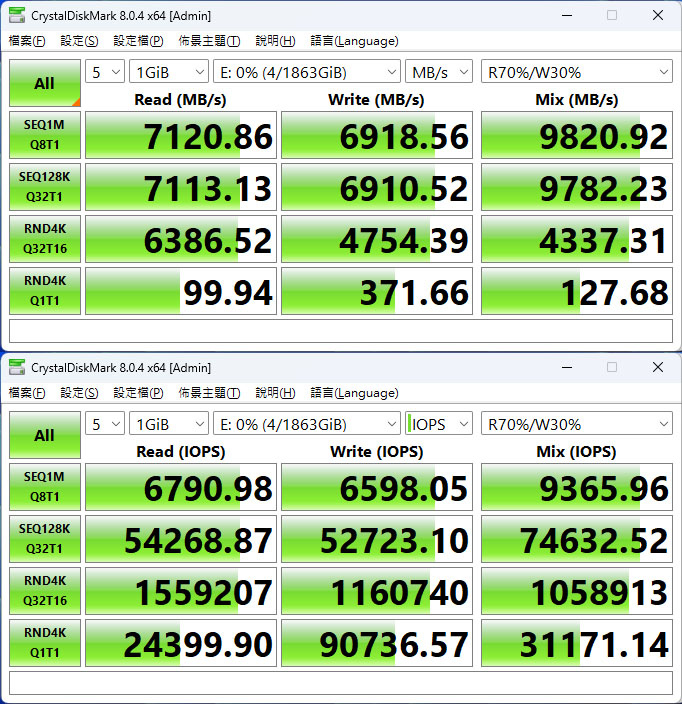Screen dimensions: 682x704
Task: Click the 9782.23 mix result
Action: [577, 187]
